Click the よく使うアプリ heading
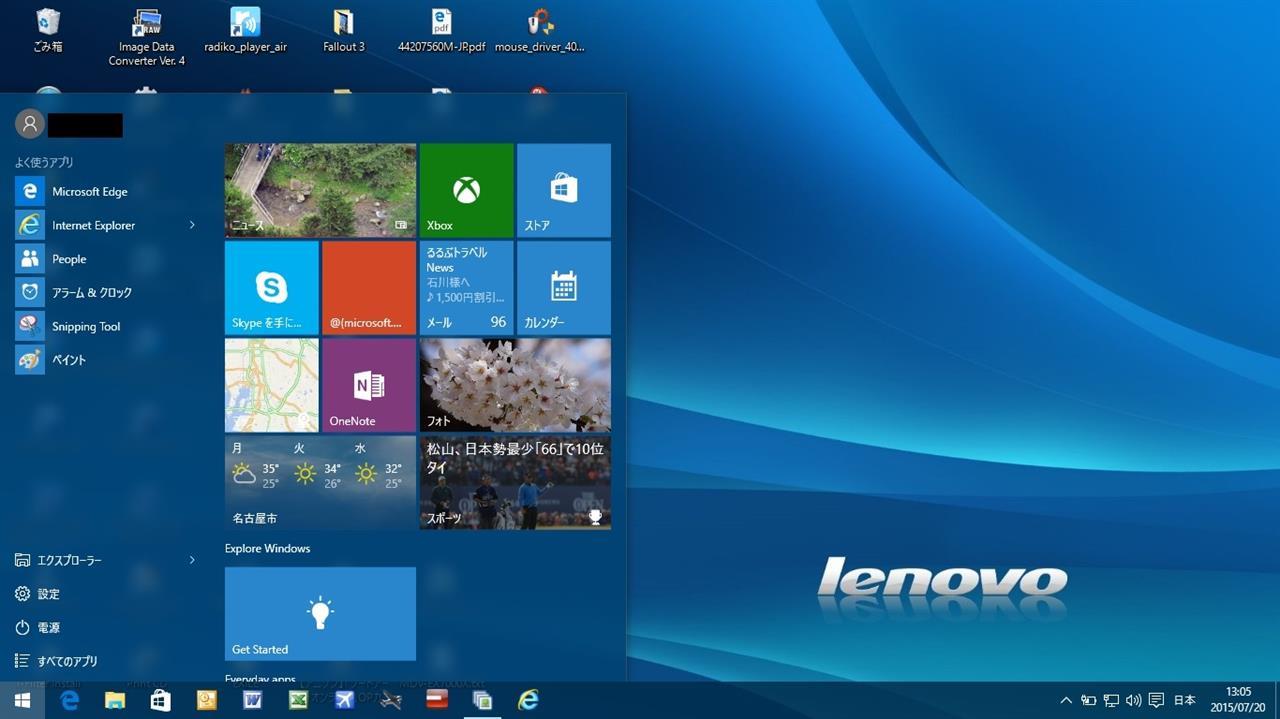The width and height of the screenshot is (1280, 719). pos(44,162)
